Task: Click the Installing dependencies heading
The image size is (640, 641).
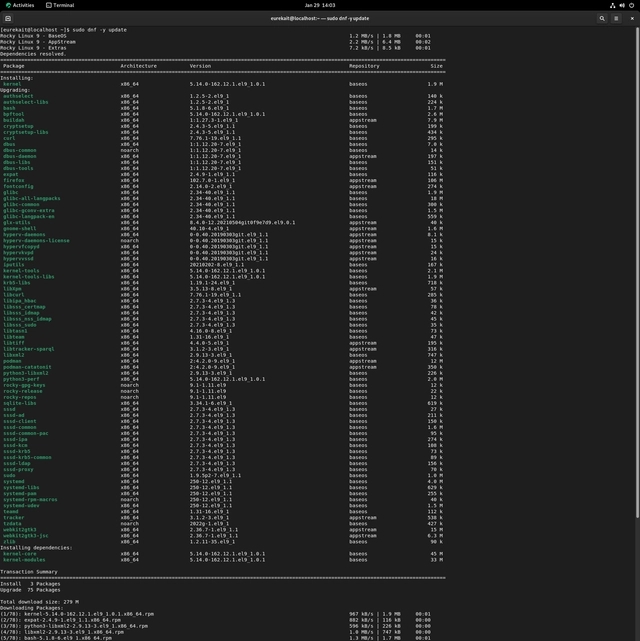Action: tap(37, 547)
